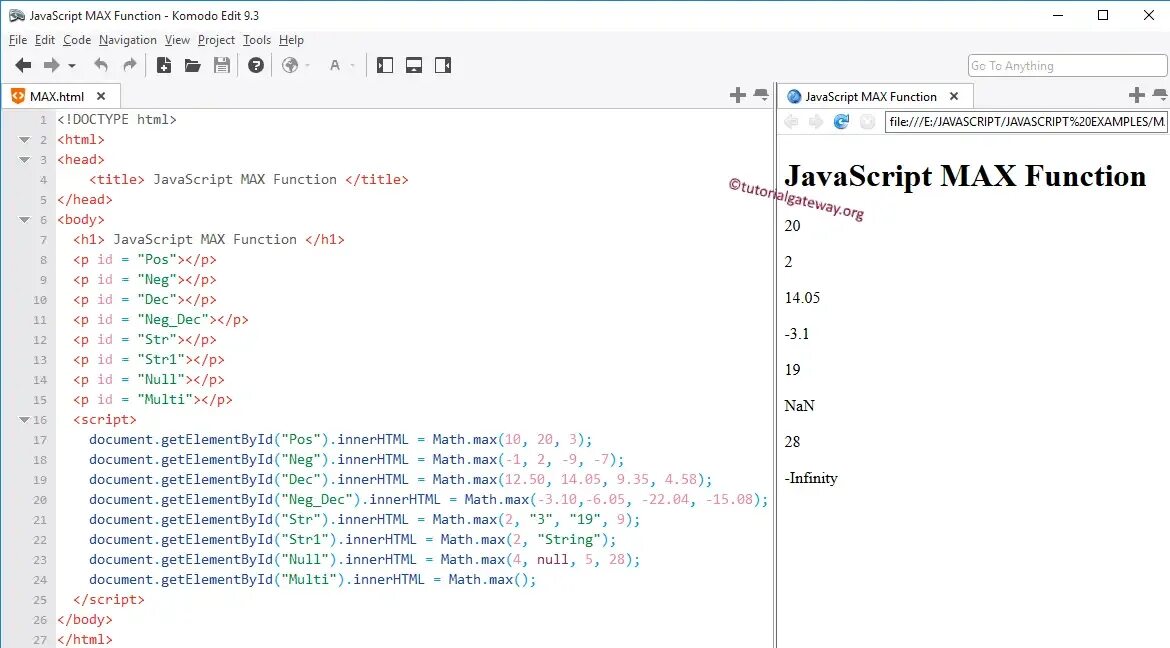Open the Edit menu
The image size is (1170, 648).
pos(45,40)
